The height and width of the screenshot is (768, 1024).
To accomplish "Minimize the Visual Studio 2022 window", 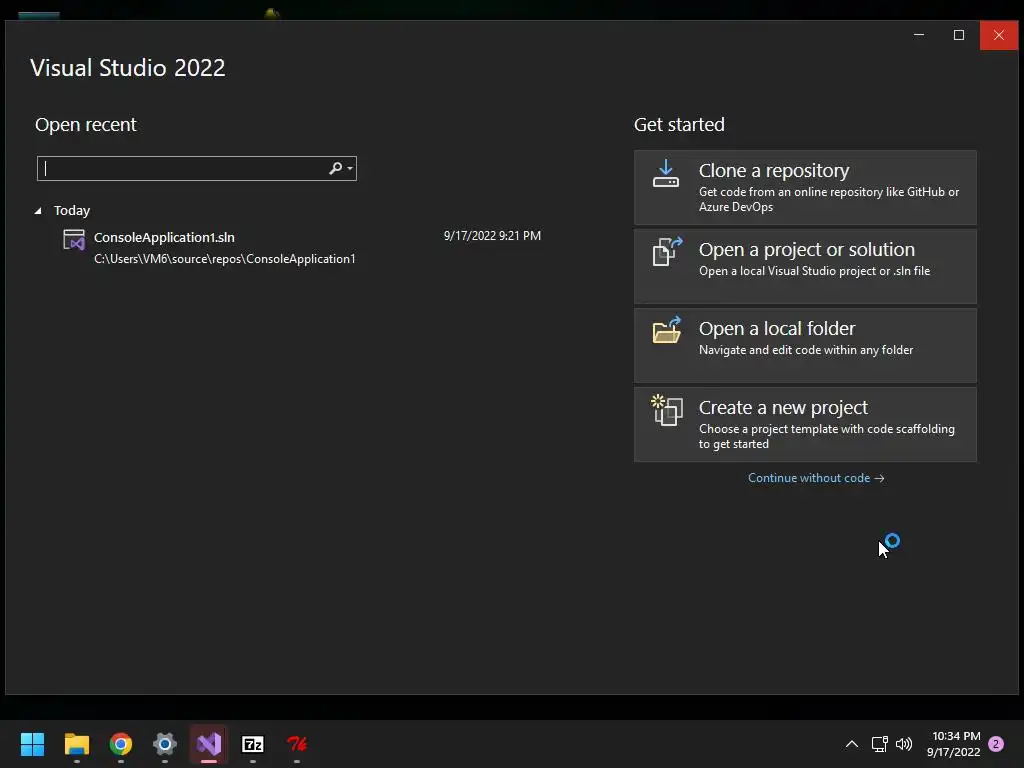I will [919, 35].
